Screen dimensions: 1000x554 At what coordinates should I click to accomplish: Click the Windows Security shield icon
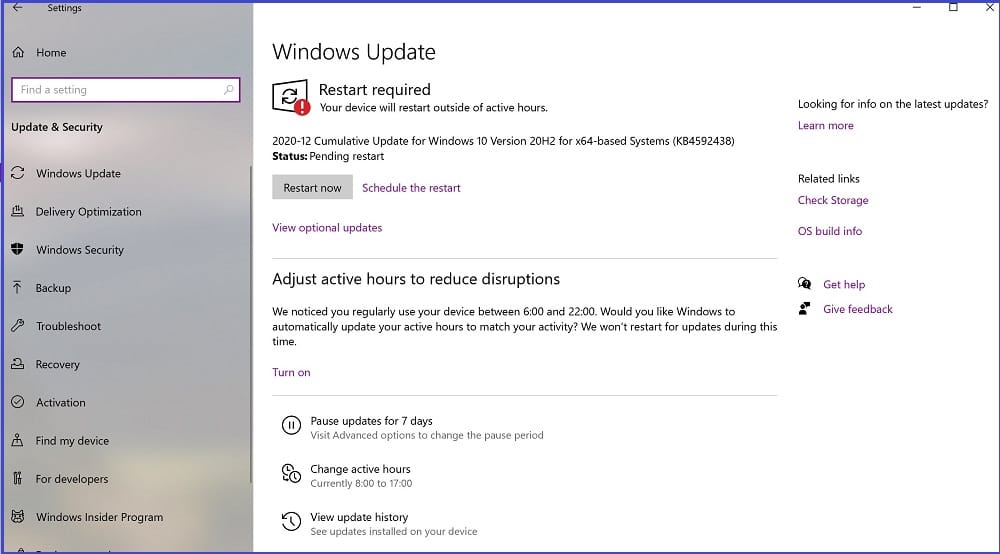[18, 249]
